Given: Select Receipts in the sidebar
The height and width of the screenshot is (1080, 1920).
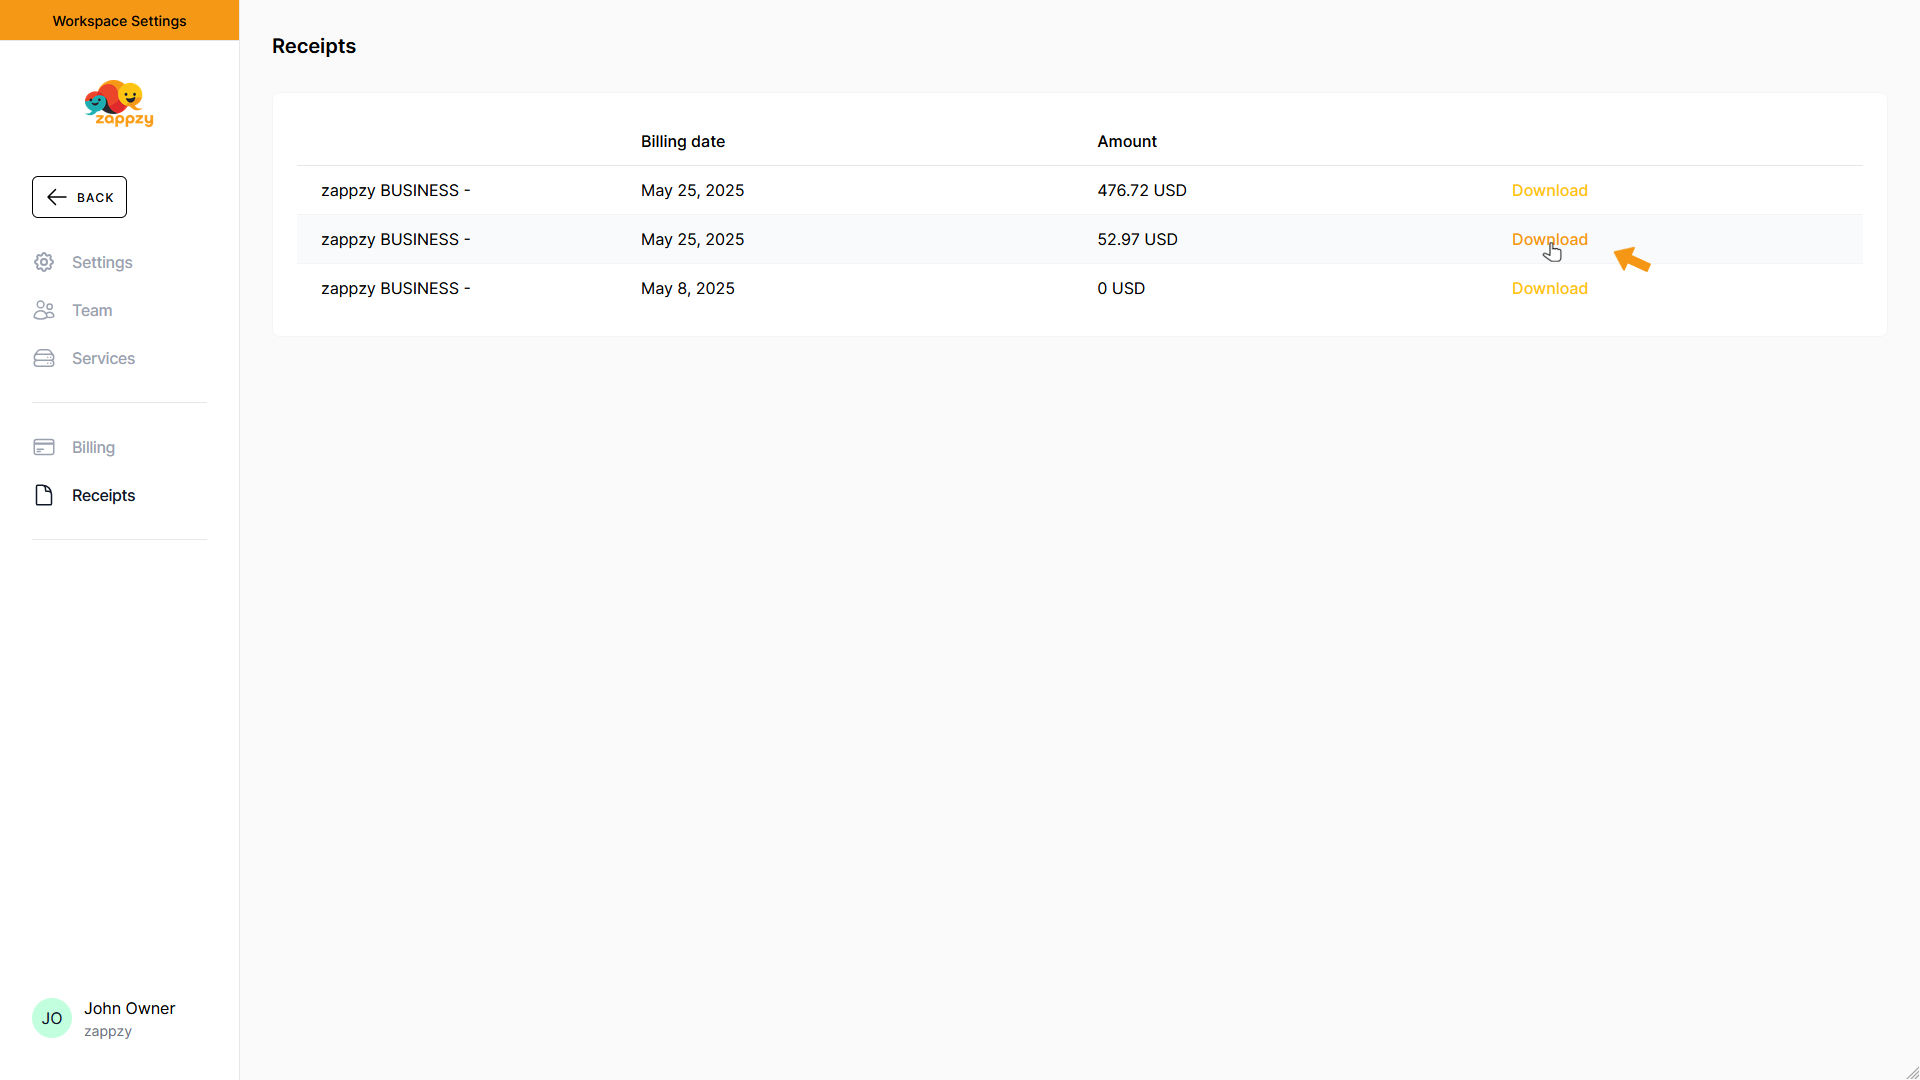Looking at the screenshot, I should click(x=103, y=495).
